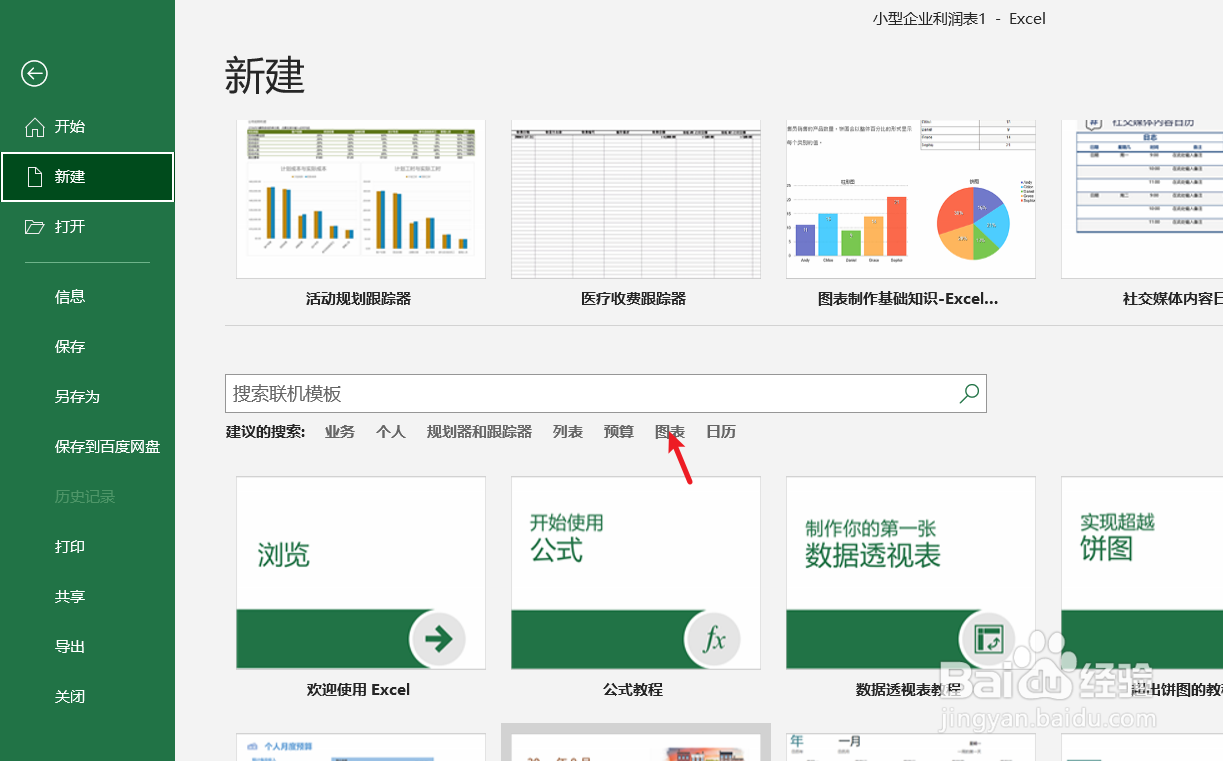Open the 欢迎使用 Excel template tile
The height and width of the screenshot is (761, 1223).
[x=361, y=573]
